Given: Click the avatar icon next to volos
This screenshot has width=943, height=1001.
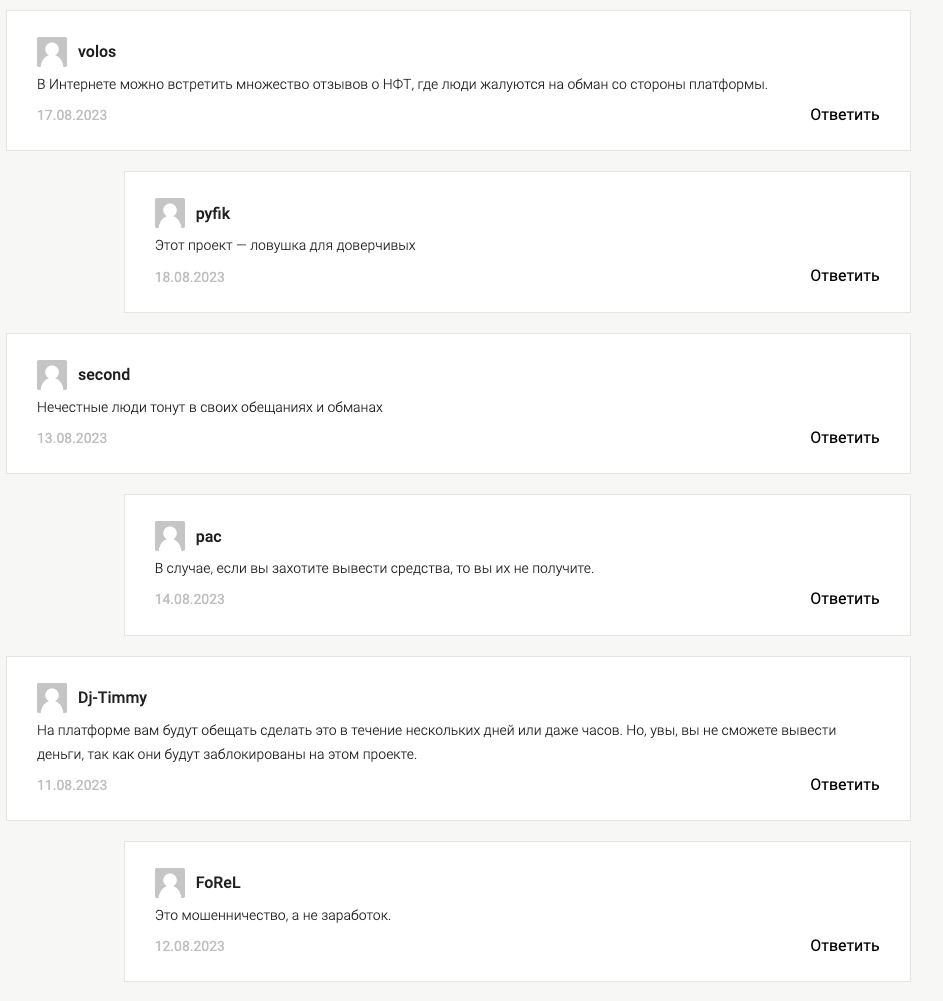Looking at the screenshot, I should 52,52.
